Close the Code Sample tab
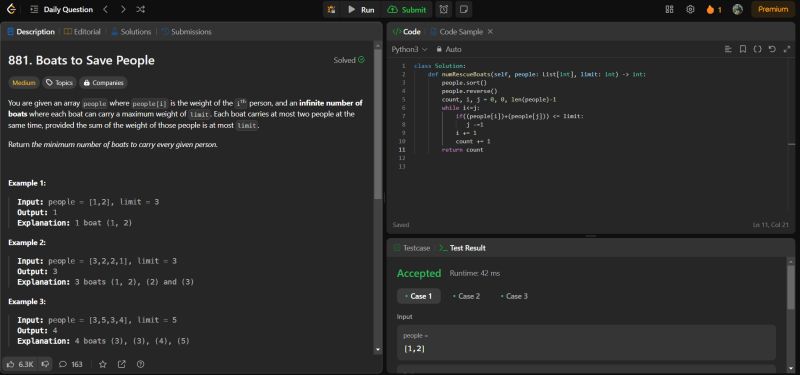 click(490, 32)
